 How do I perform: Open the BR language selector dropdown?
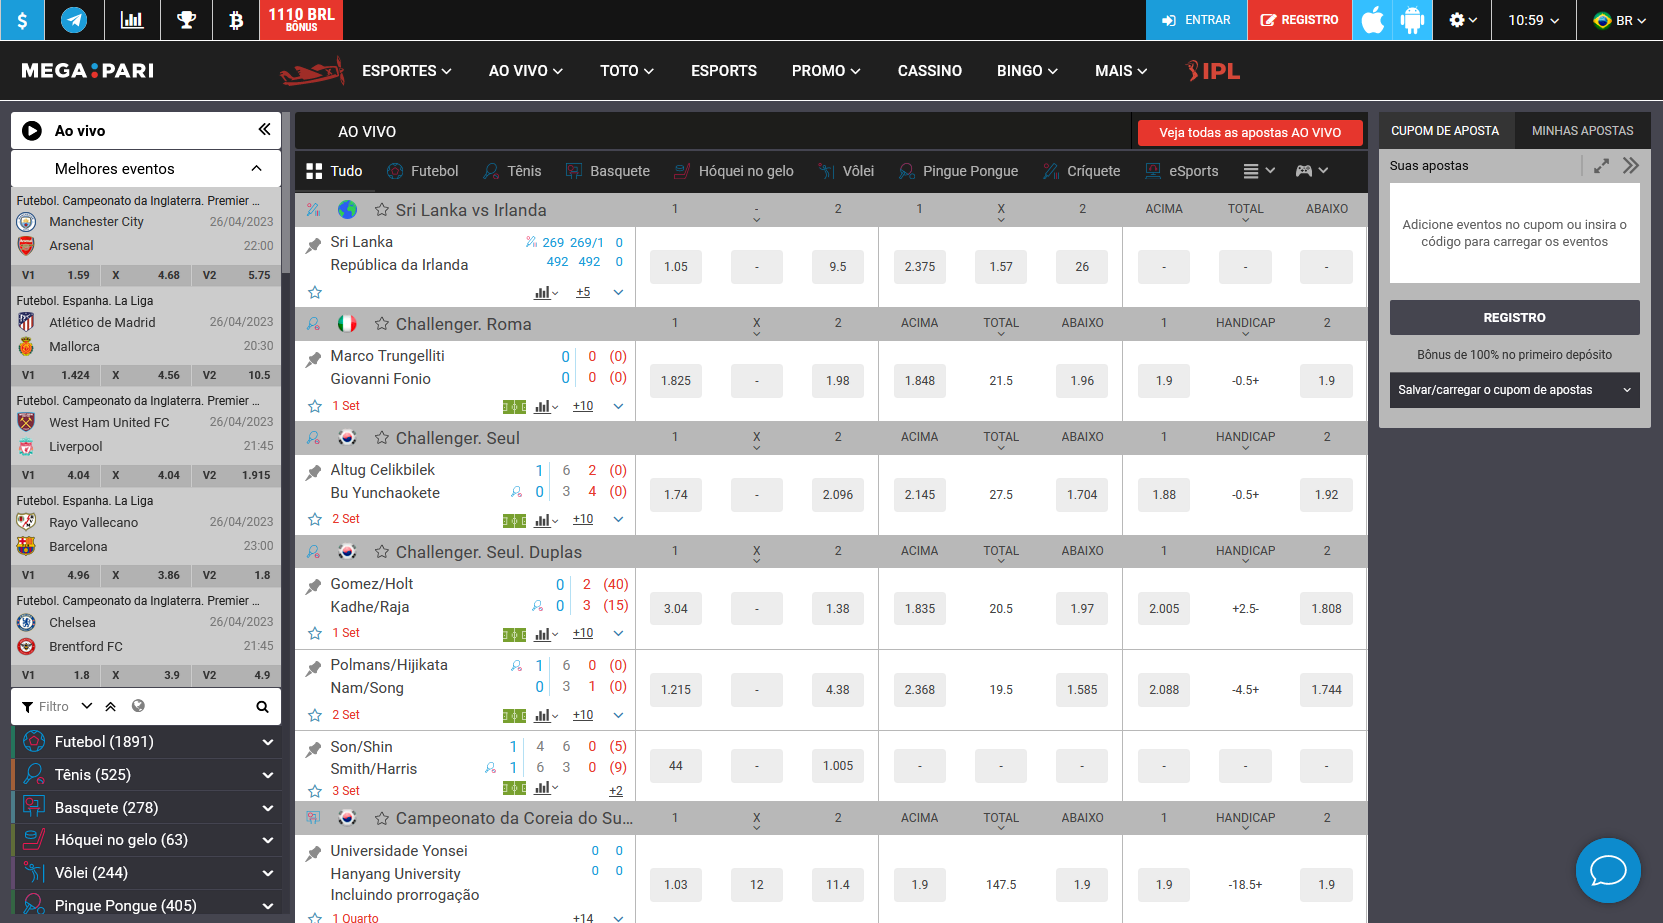pos(1619,20)
